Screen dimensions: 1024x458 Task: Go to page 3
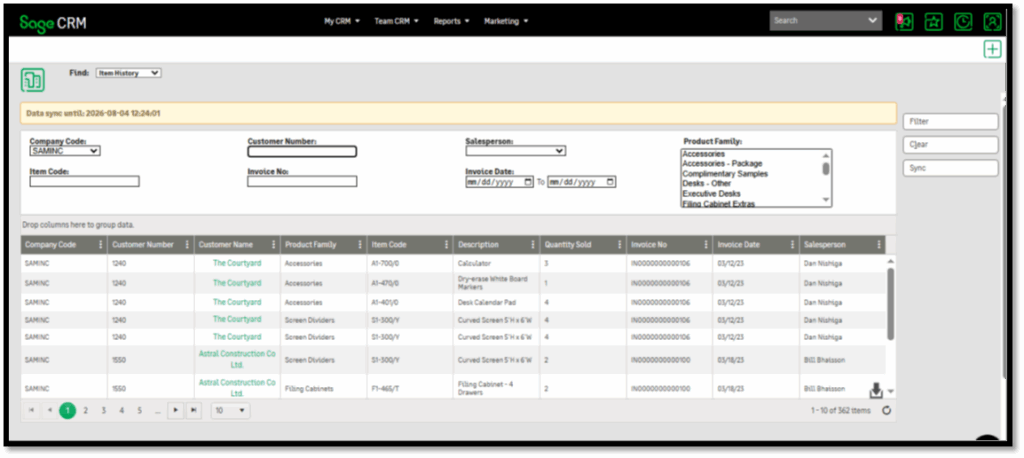(103, 411)
